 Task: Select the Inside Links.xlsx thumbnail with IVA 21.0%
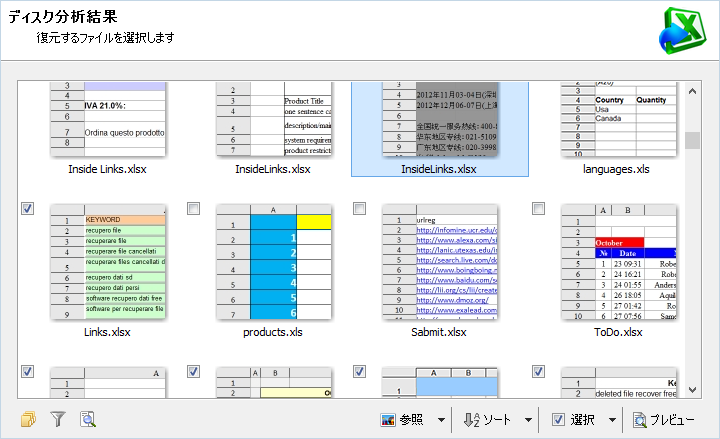[108, 119]
